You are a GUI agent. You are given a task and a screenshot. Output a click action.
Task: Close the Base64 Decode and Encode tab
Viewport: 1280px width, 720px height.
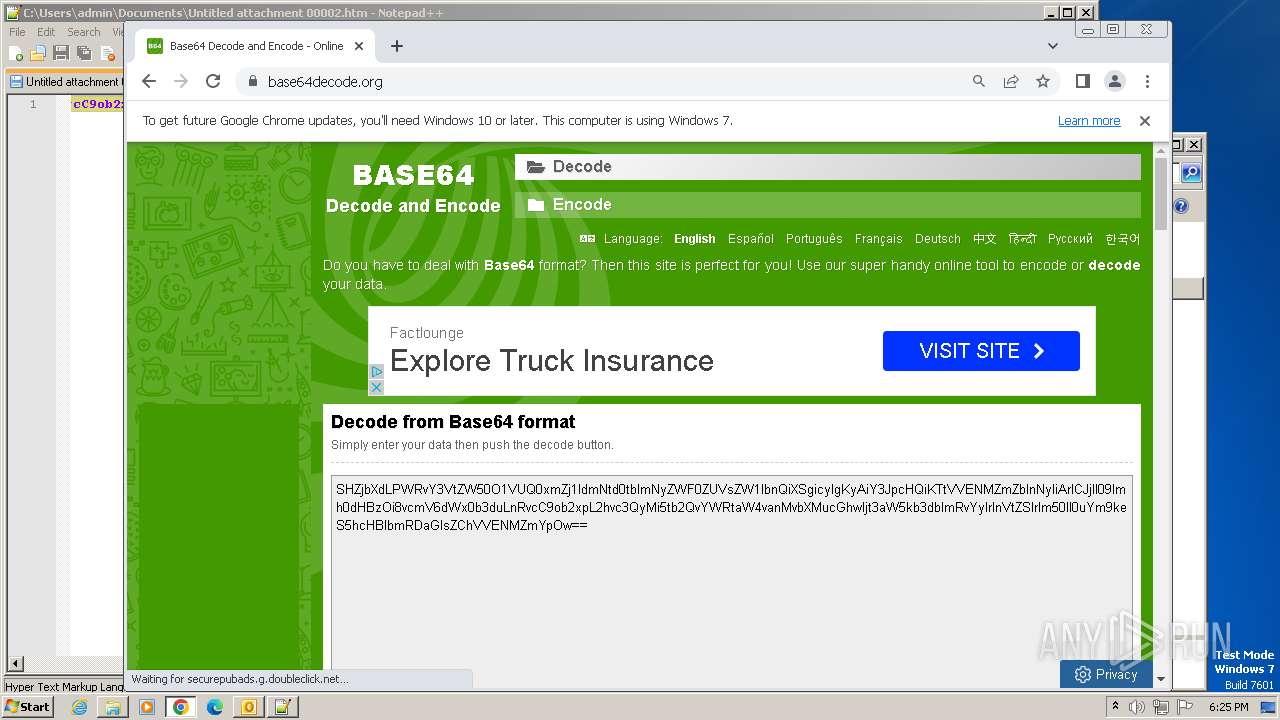pyautogui.click(x=359, y=46)
